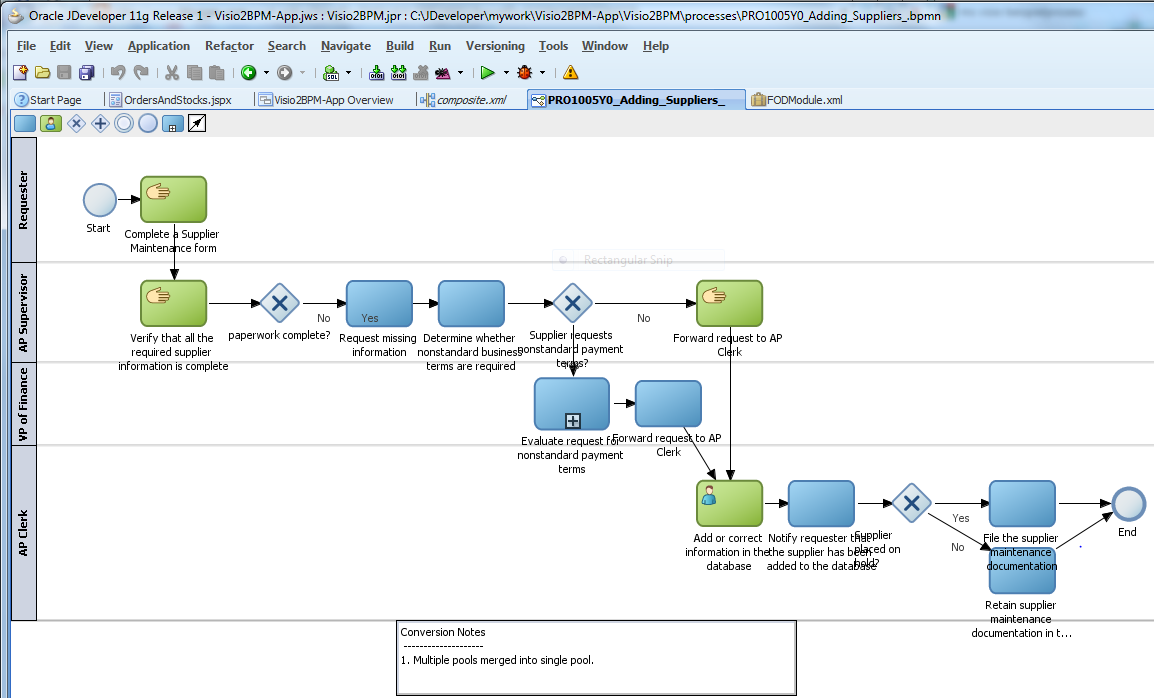Click the green Back navigation arrow

249,72
